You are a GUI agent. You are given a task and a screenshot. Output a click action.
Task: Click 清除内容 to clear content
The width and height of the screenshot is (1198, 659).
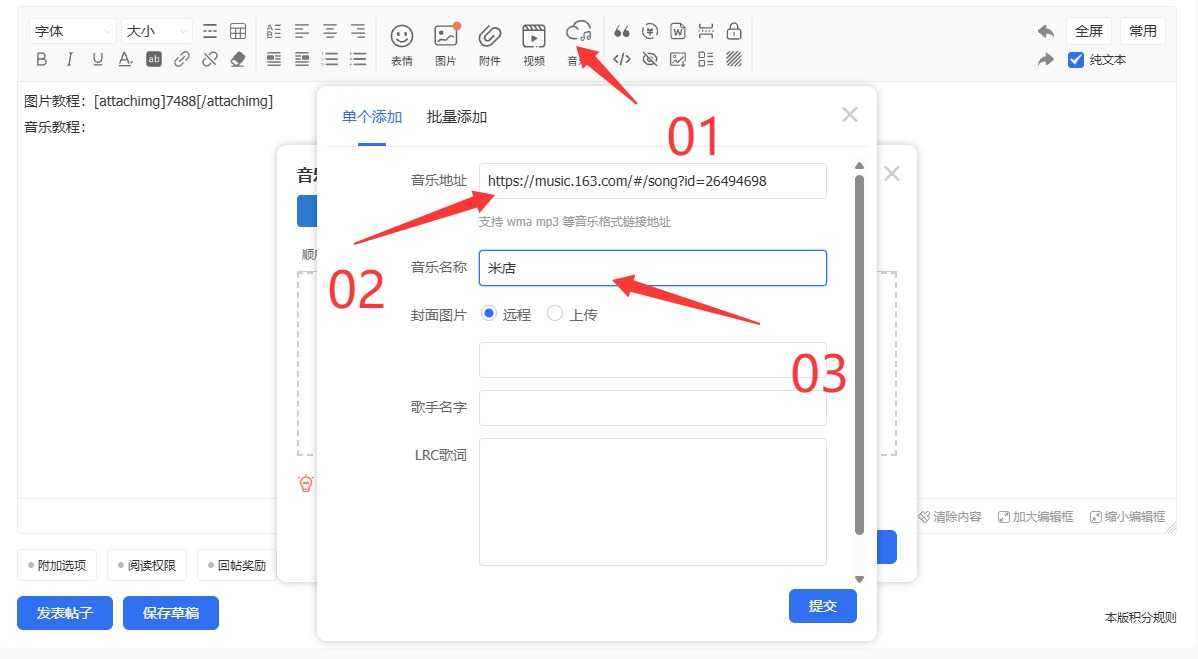pyautogui.click(x=950, y=517)
